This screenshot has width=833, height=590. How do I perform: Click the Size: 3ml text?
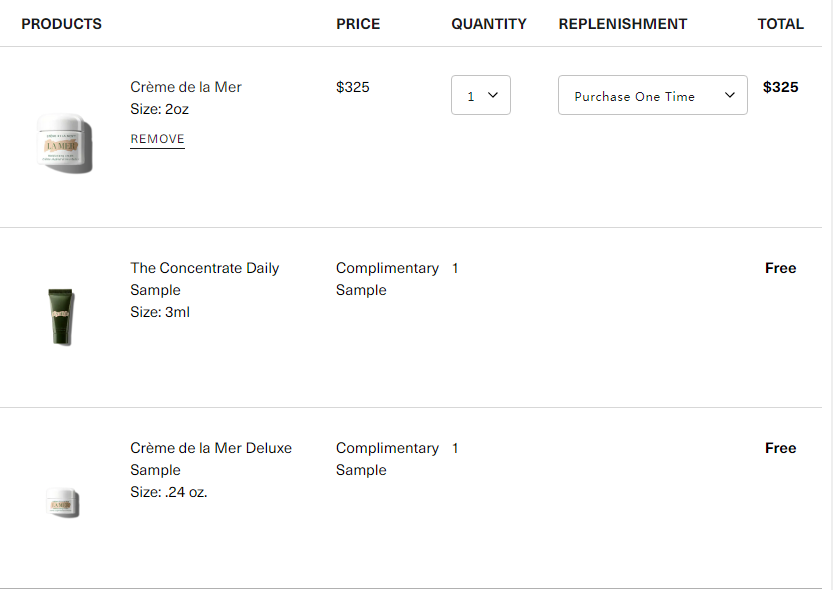[160, 312]
